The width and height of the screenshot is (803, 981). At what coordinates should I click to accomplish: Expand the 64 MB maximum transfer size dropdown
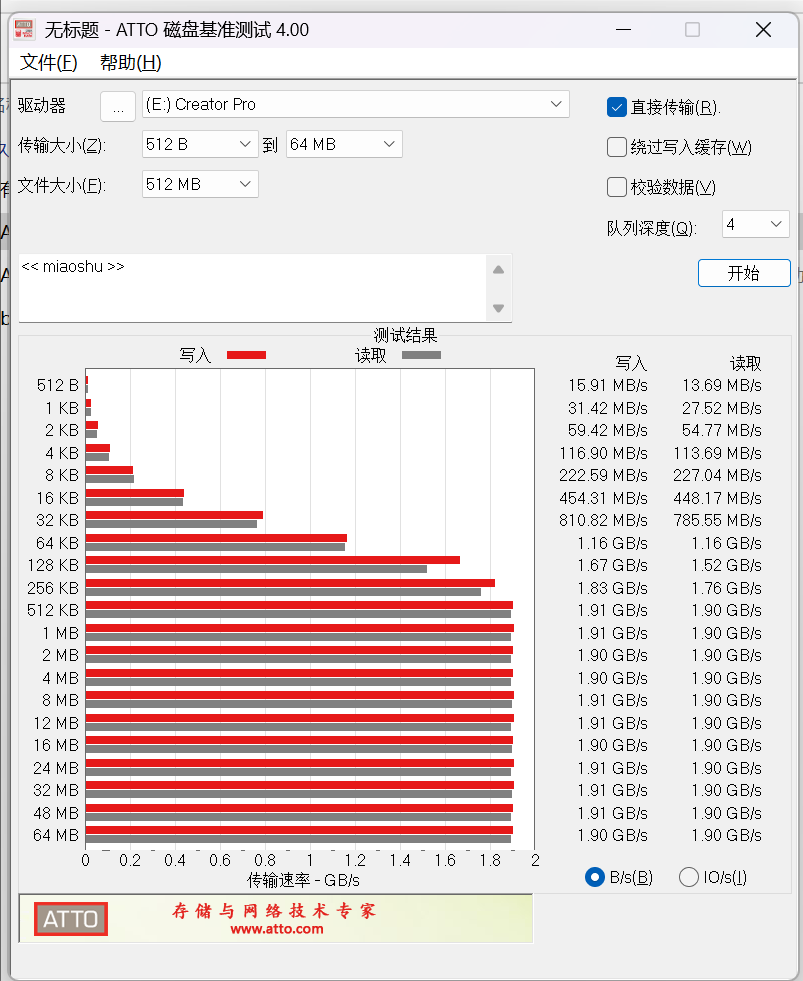click(x=344, y=145)
